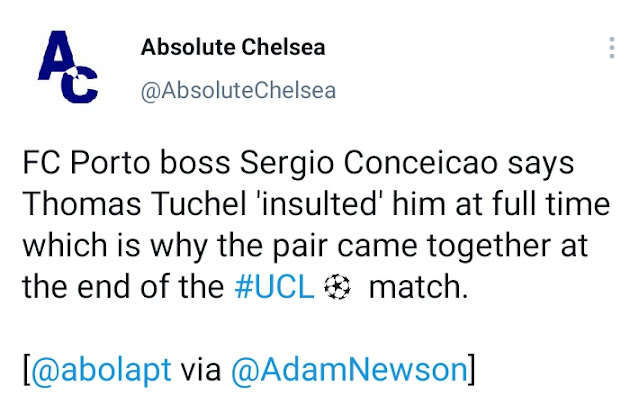
Task: Open the @AbsoluteChelsea handle
Action: tap(238, 90)
